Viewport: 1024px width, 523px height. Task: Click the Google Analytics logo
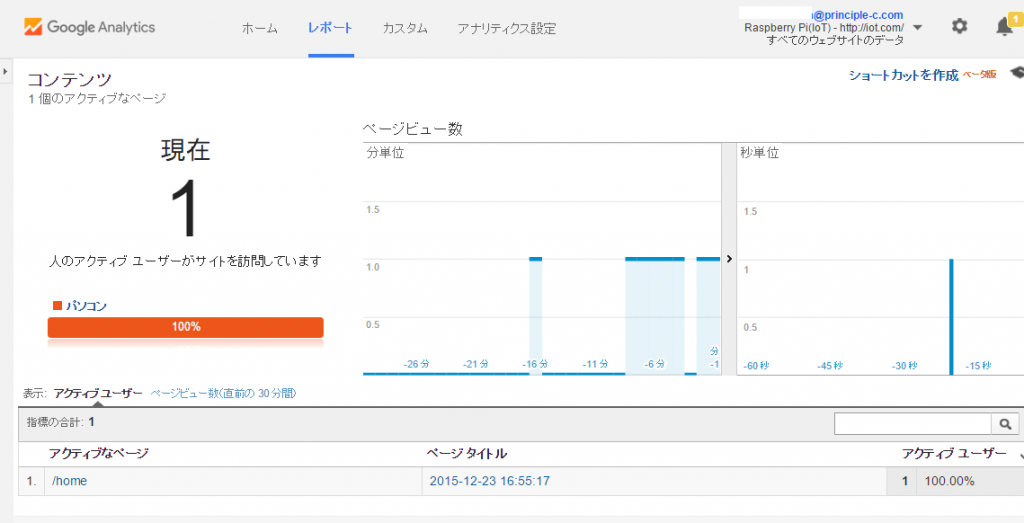[x=90, y=27]
